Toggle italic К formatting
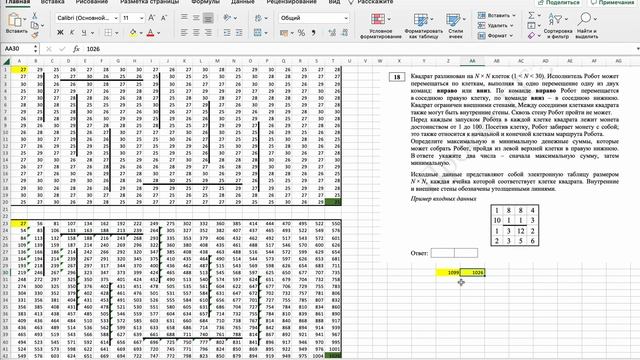Screen dimensions: 640x360 (x=72, y=33)
